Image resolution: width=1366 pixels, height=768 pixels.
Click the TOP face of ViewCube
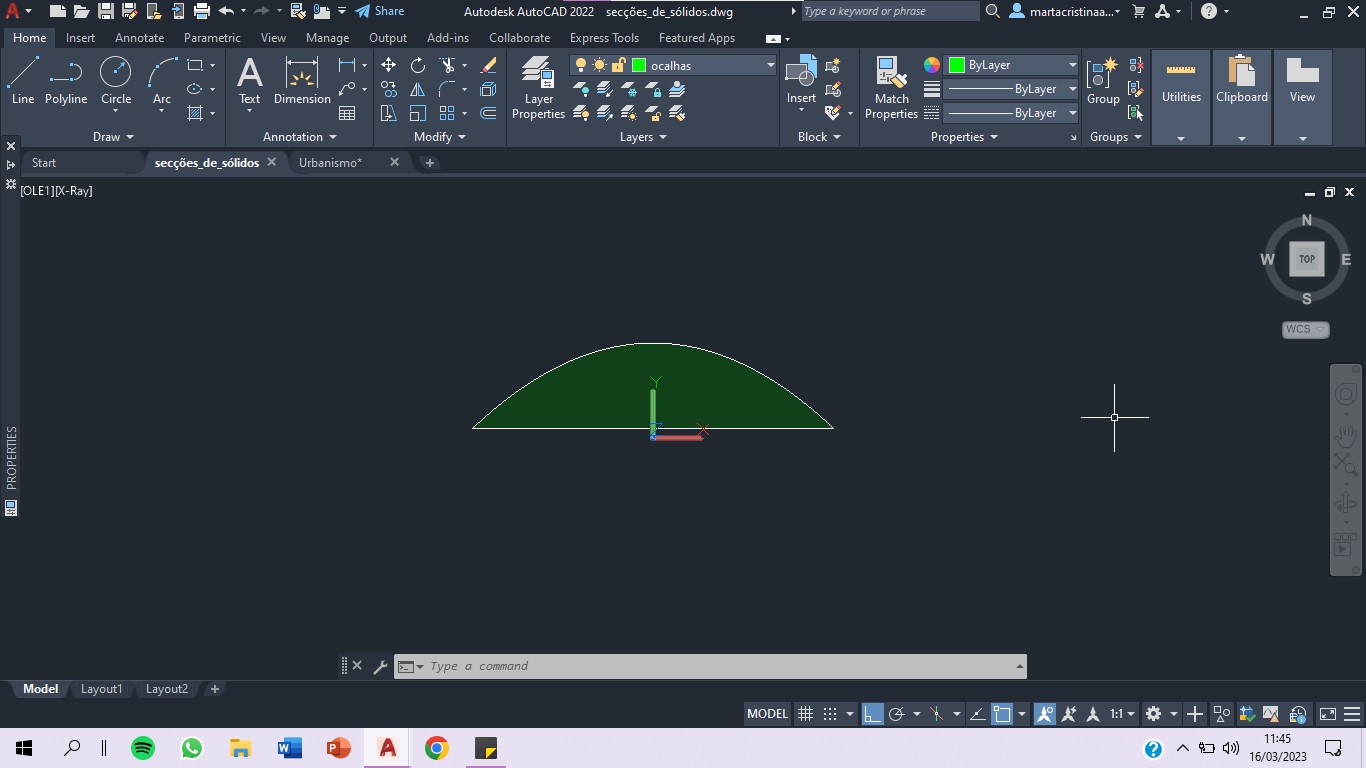point(1306,259)
